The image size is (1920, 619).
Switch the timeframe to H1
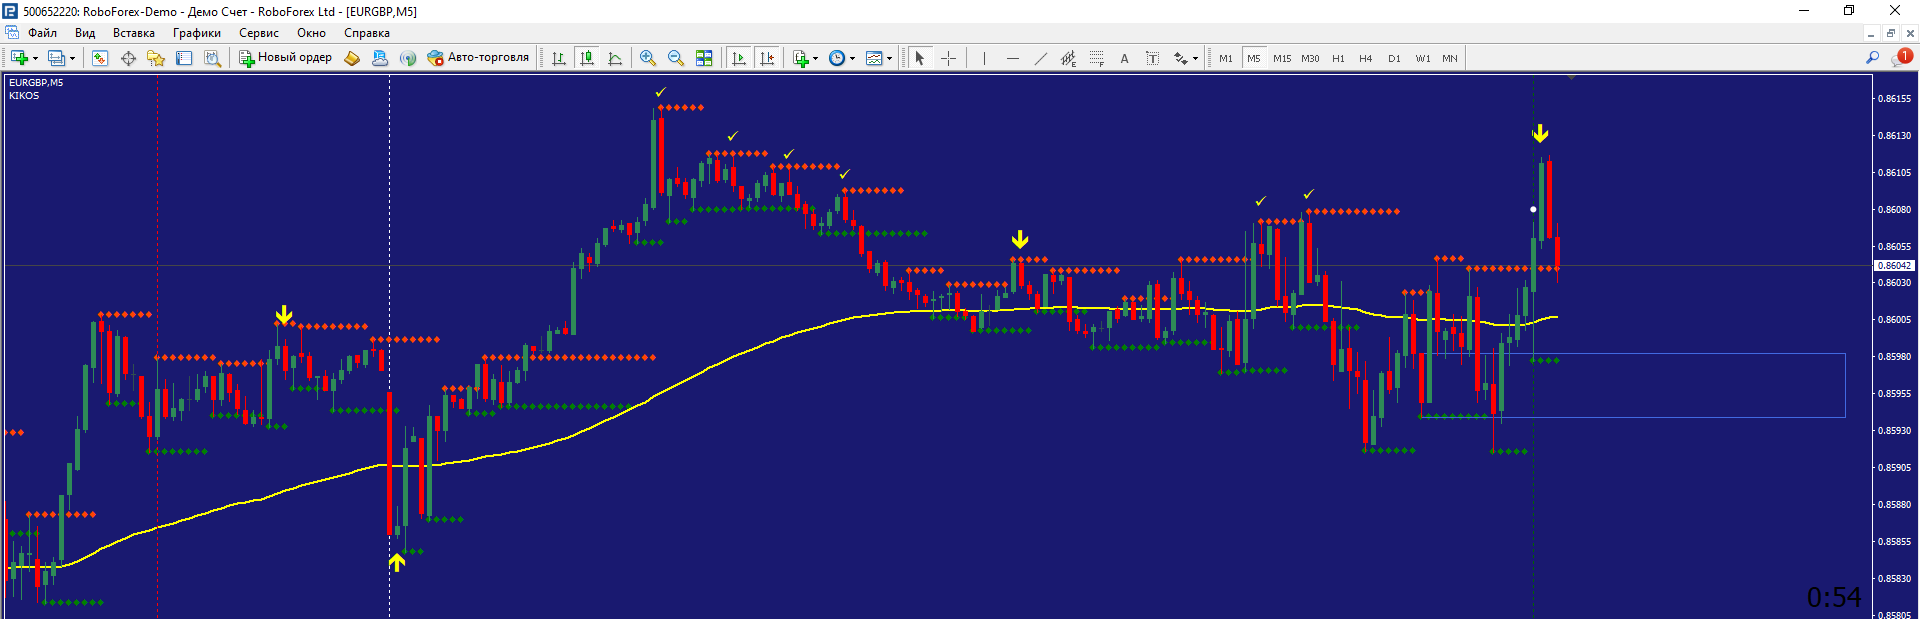1338,58
